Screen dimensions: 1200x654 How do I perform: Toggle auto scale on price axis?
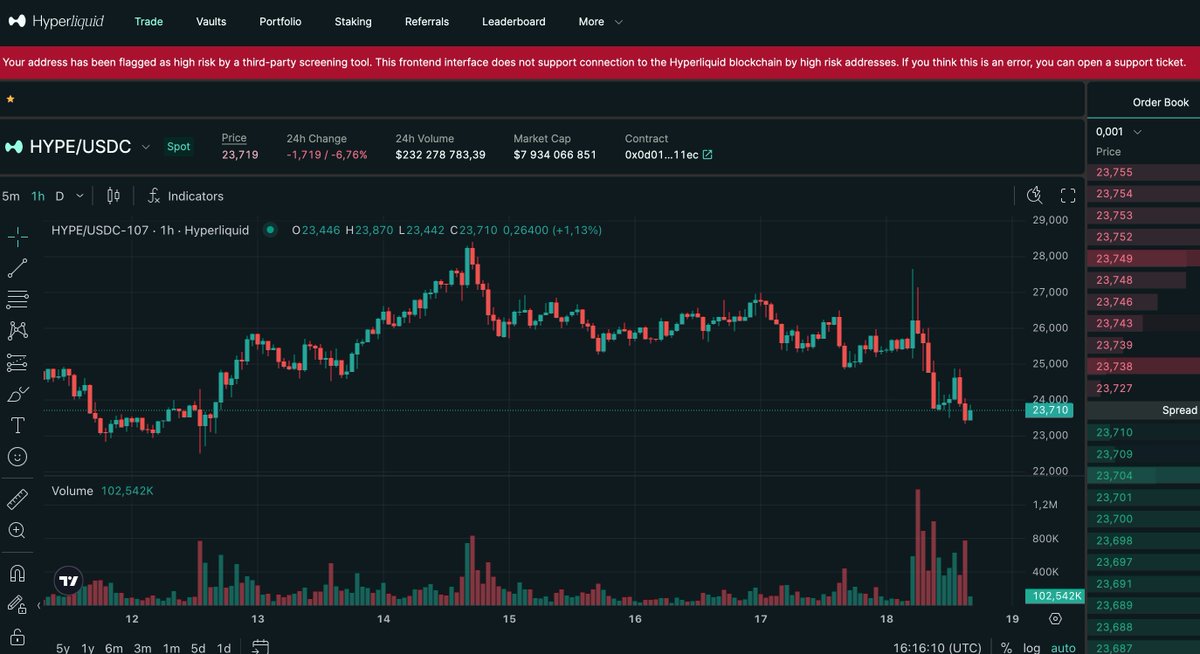click(x=1063, y=648)
